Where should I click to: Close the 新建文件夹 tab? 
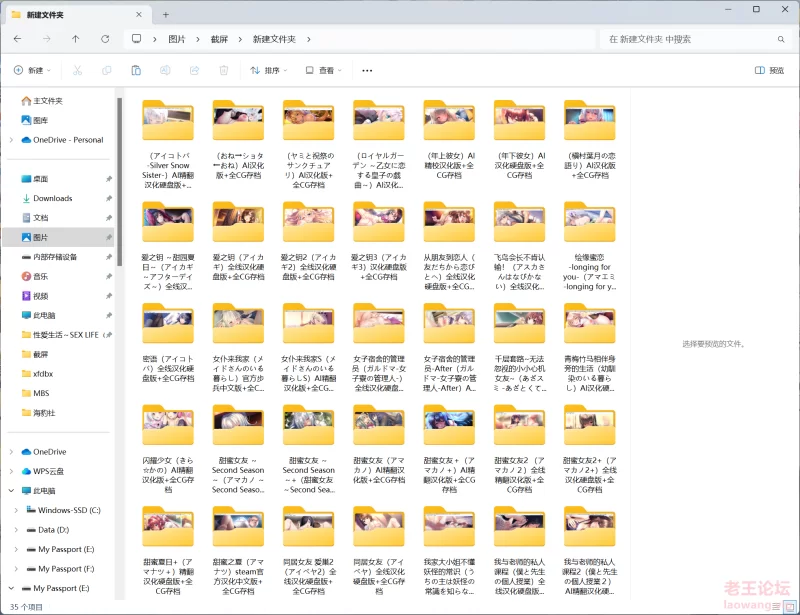click(139, 15)
